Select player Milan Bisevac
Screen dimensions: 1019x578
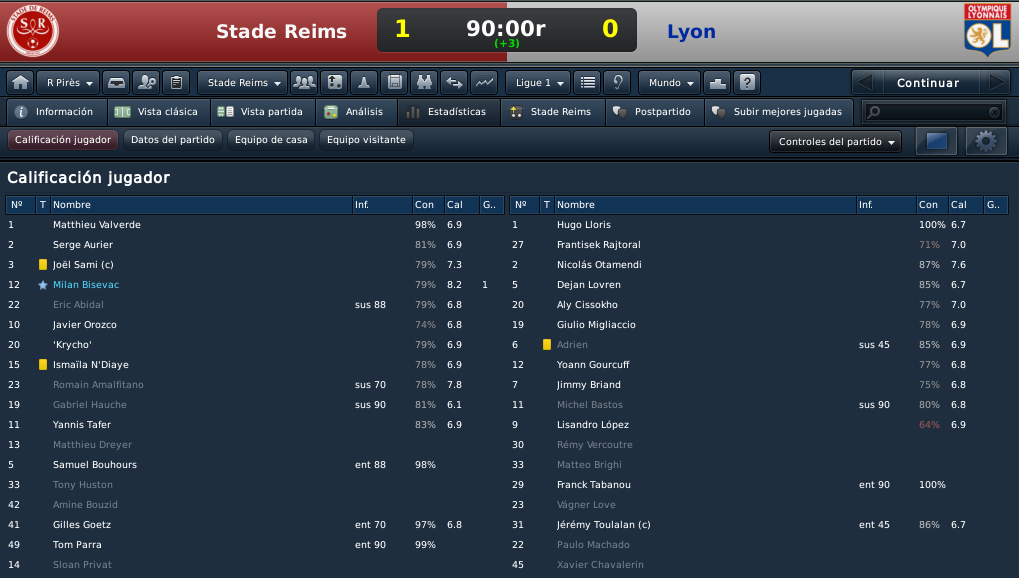(86, 285)
